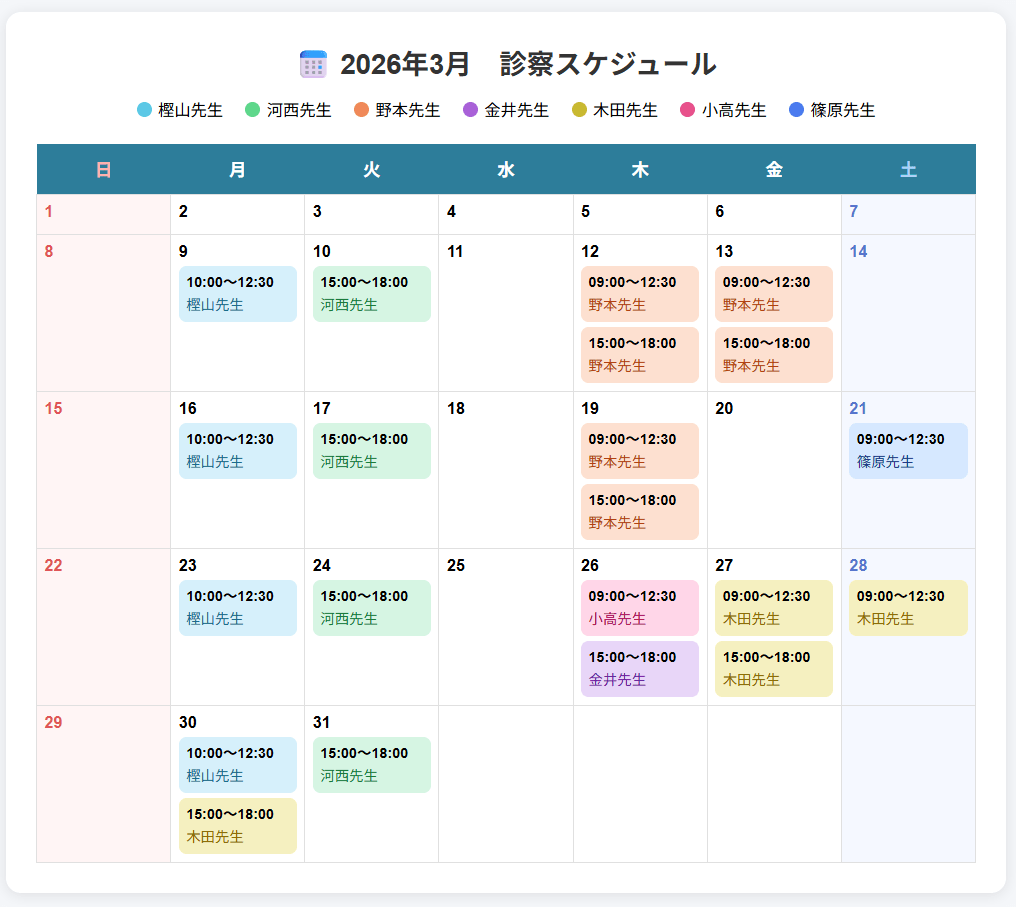
Task: Open 木田先生 afternoon slot on March 30
Action: (238, 826)
